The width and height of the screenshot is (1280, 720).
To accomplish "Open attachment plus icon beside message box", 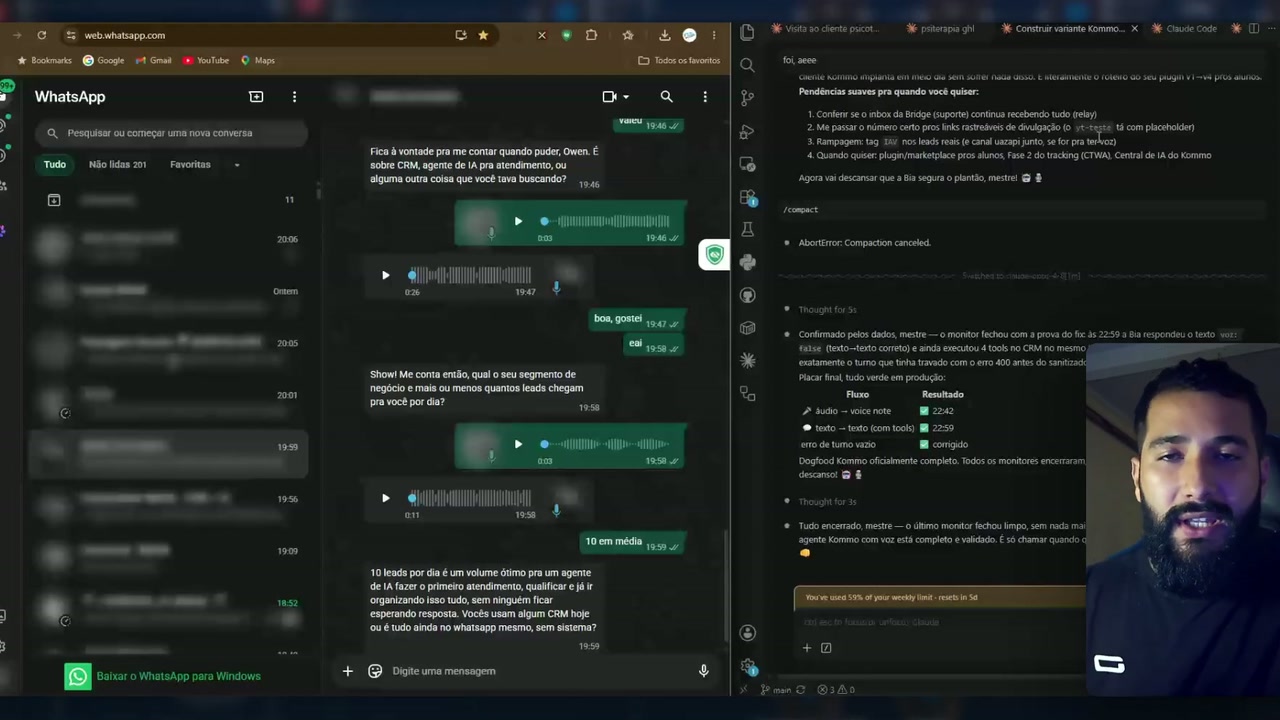I will (x=347, y=671).
